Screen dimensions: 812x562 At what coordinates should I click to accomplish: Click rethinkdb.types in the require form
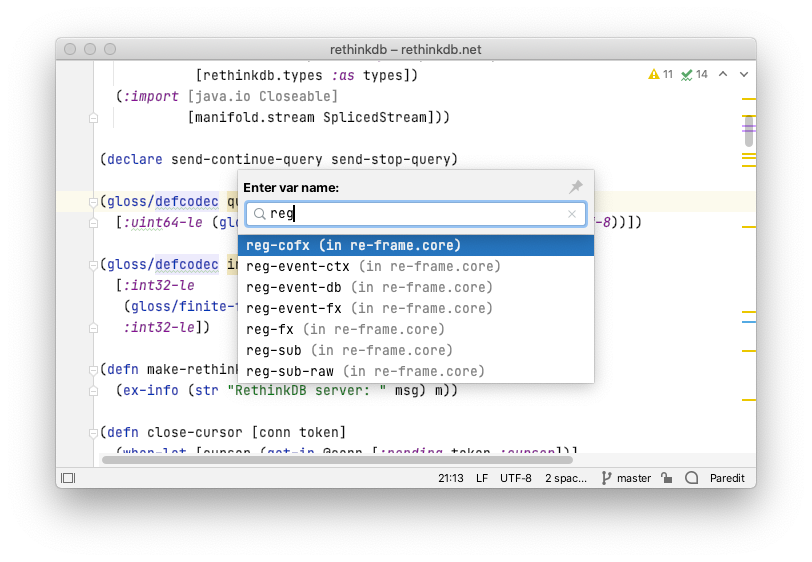click(x=263, y=75)
